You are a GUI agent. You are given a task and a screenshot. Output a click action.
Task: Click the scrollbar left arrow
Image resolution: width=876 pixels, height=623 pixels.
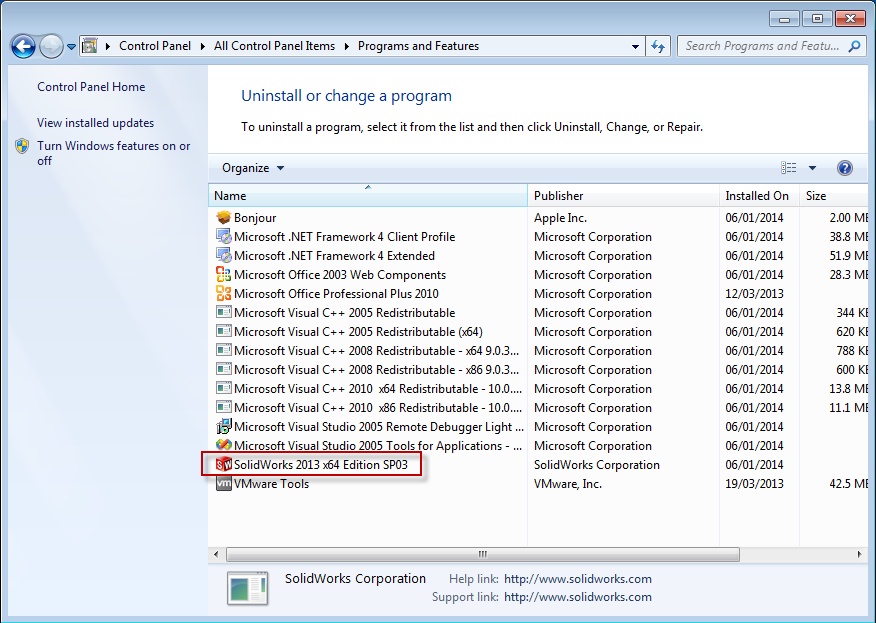(216, 554)
